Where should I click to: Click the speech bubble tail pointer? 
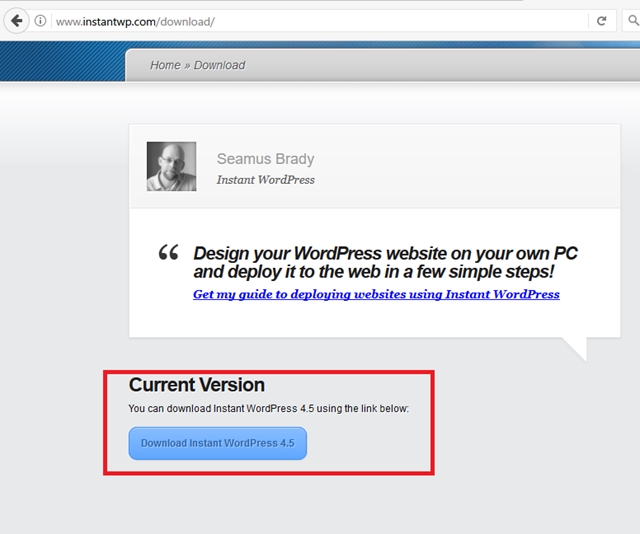click(573, 348)
